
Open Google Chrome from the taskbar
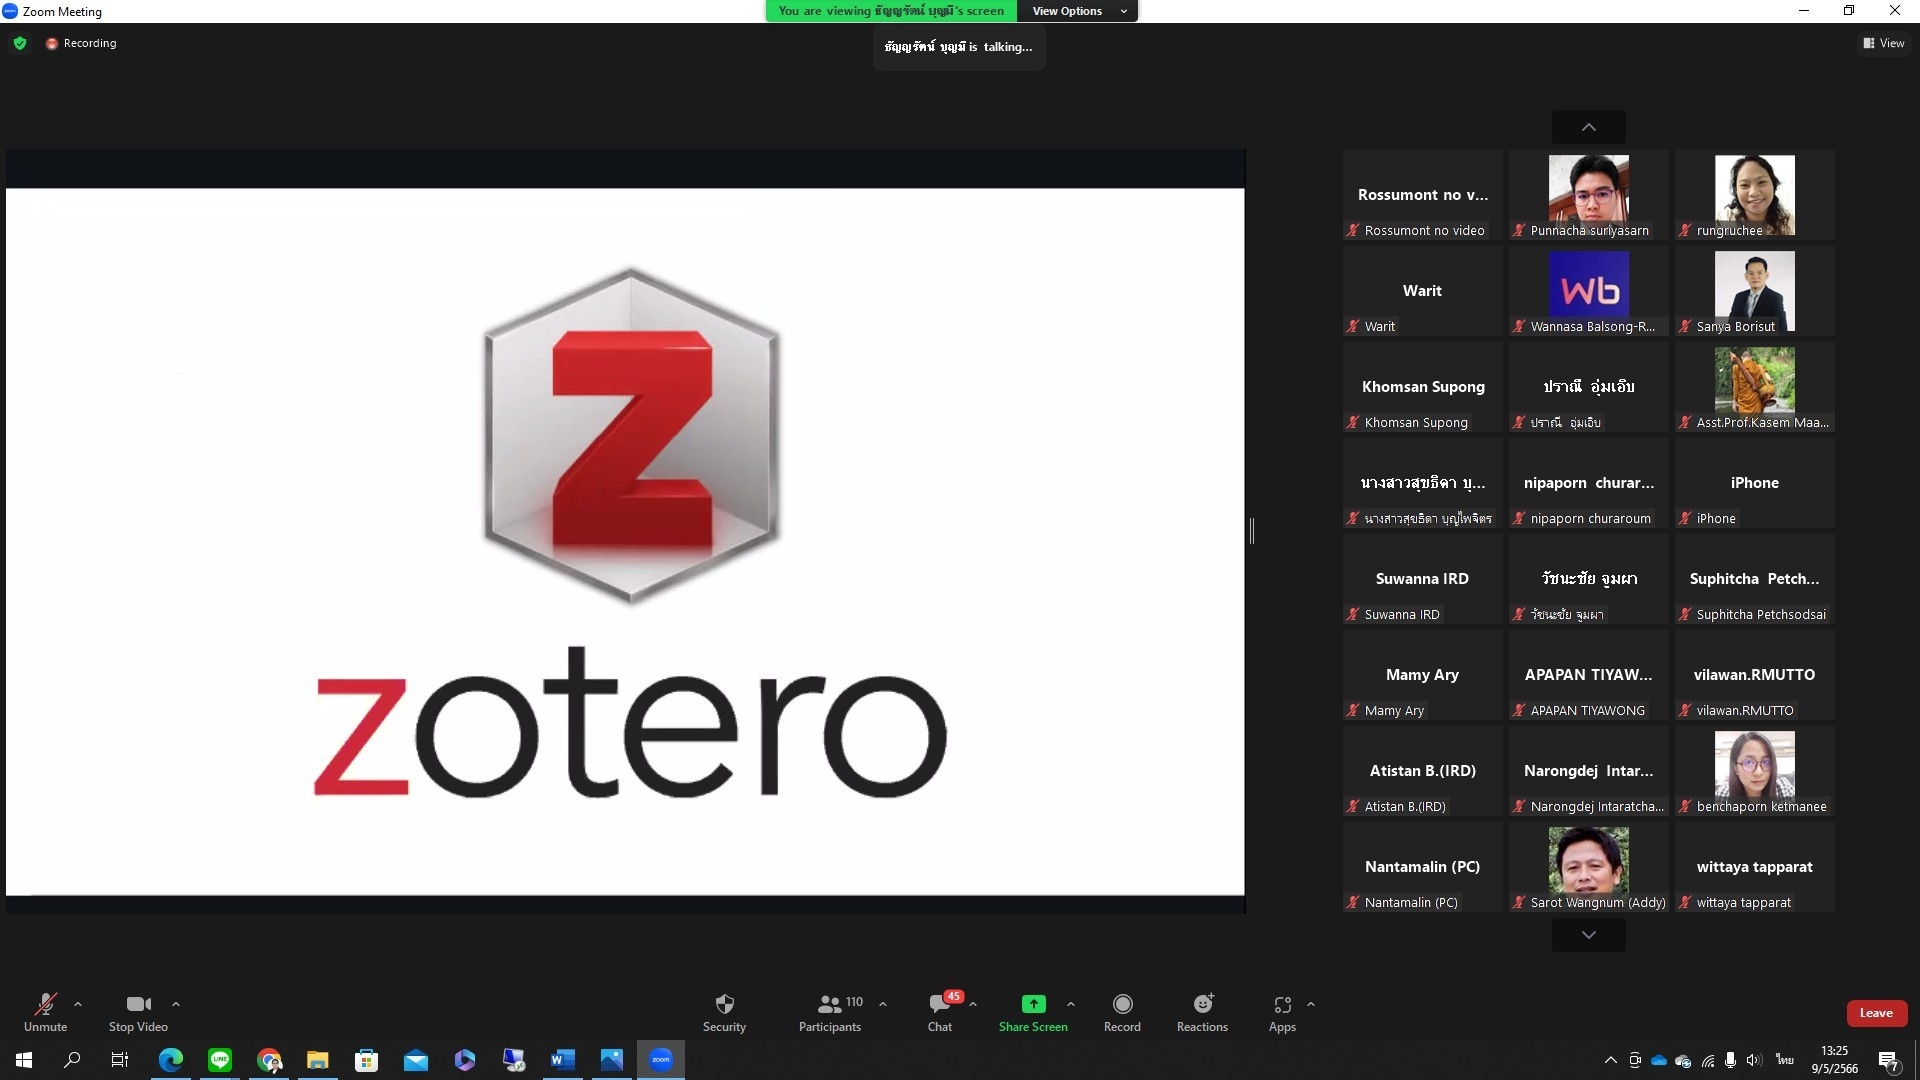click(269, 1060)
